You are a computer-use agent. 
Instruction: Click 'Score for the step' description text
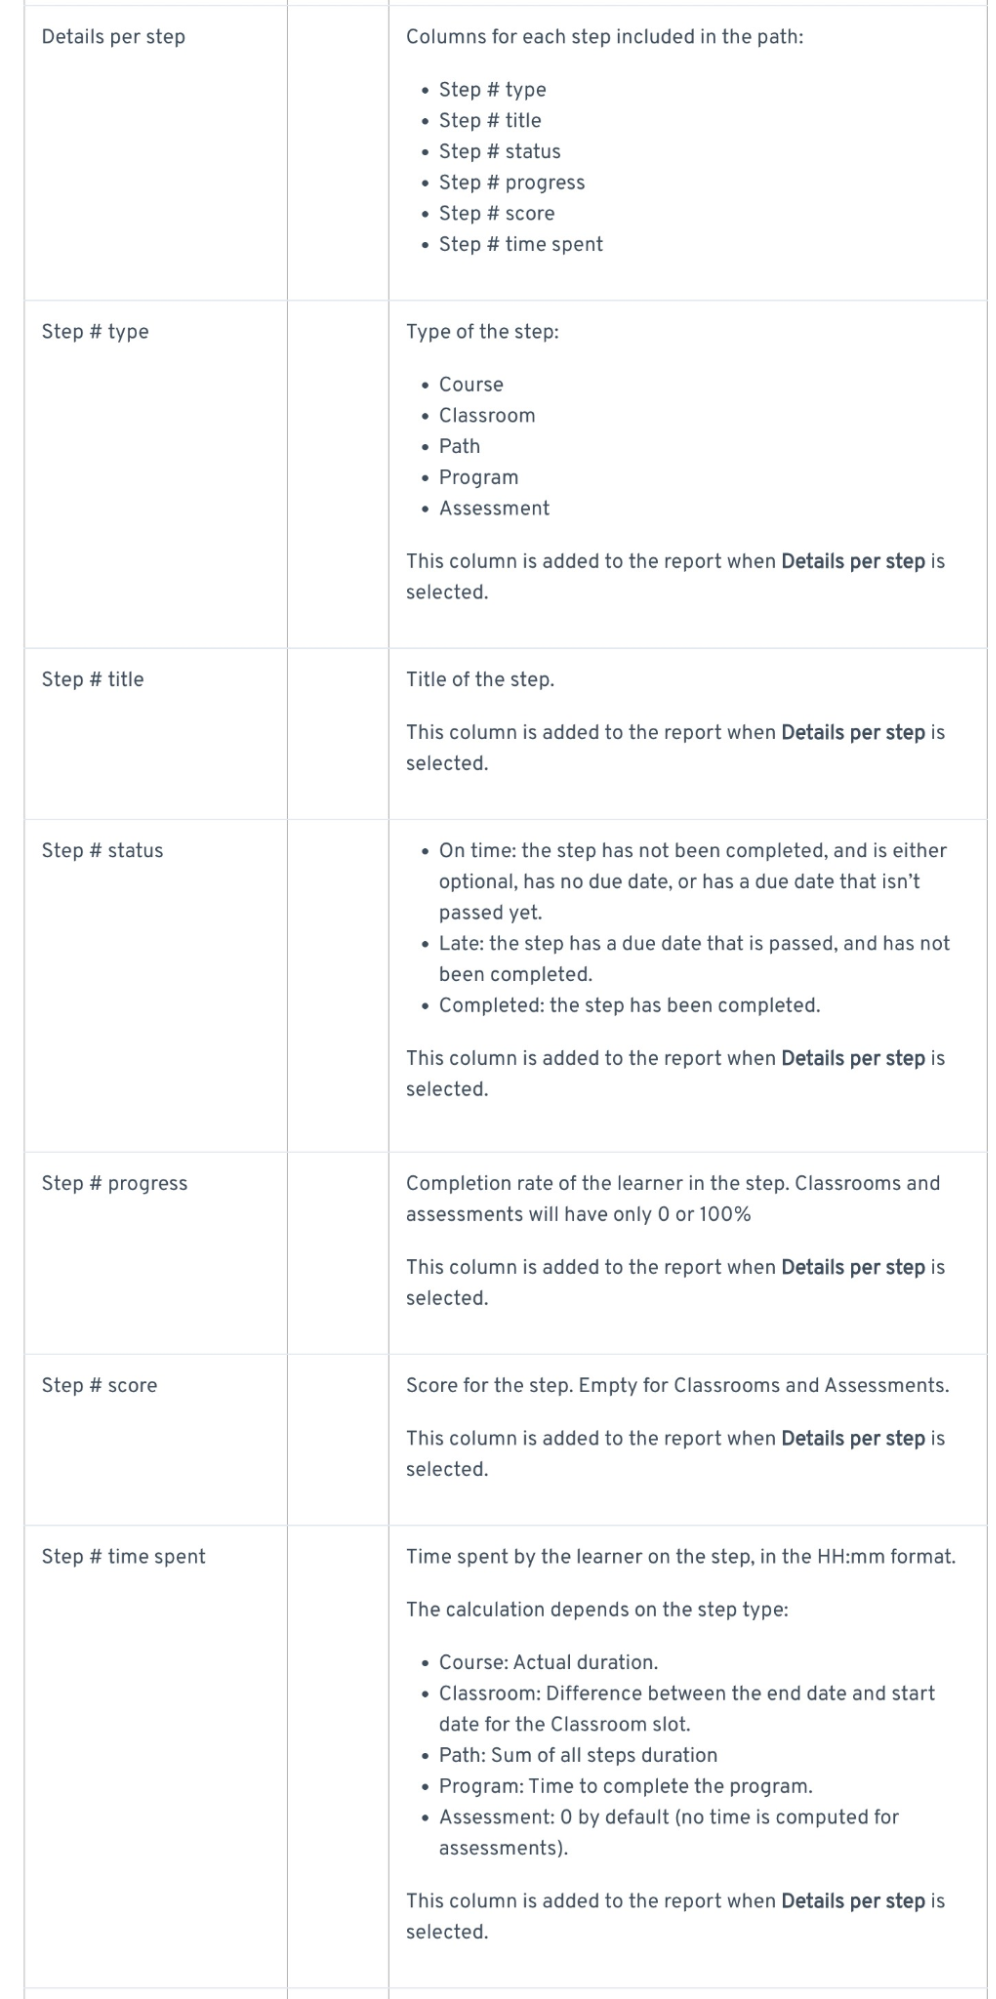[x=677, y=1386]
